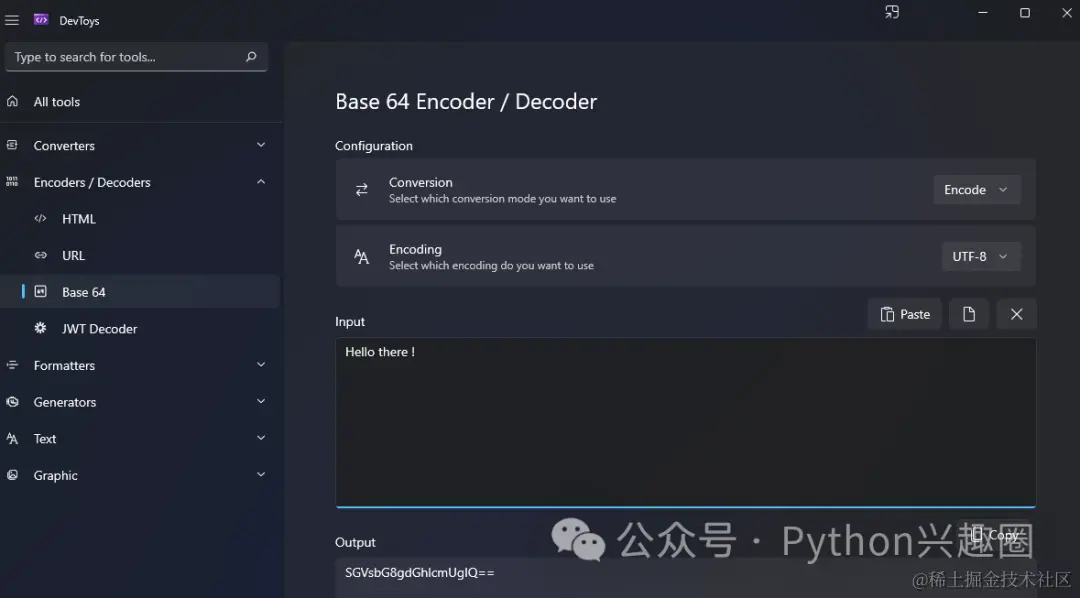
Task: Open the UTF-8 encoding dropdown
Action: (981, 256)
